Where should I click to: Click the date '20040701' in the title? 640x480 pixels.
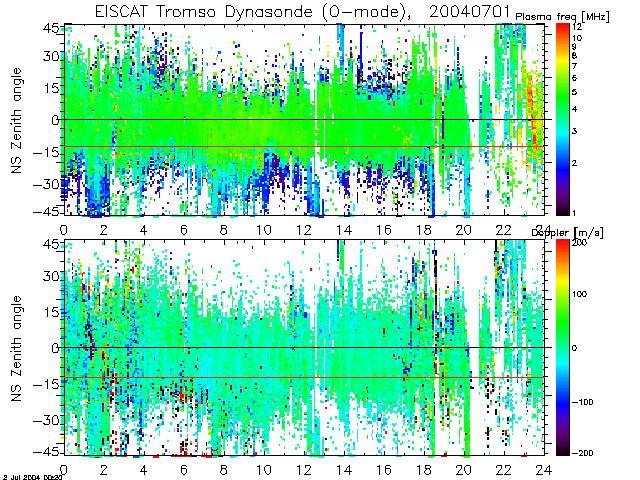470,11
